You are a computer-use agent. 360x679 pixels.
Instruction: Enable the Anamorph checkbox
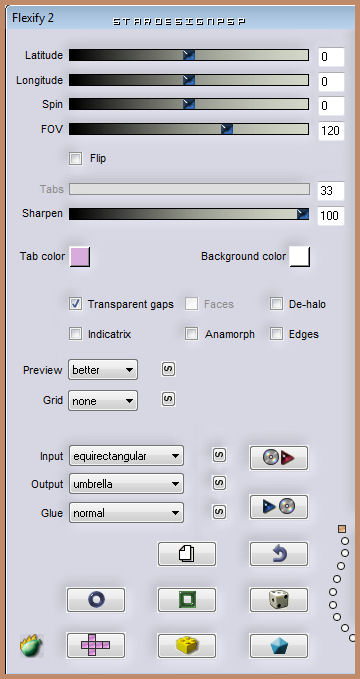coord(191,334)
